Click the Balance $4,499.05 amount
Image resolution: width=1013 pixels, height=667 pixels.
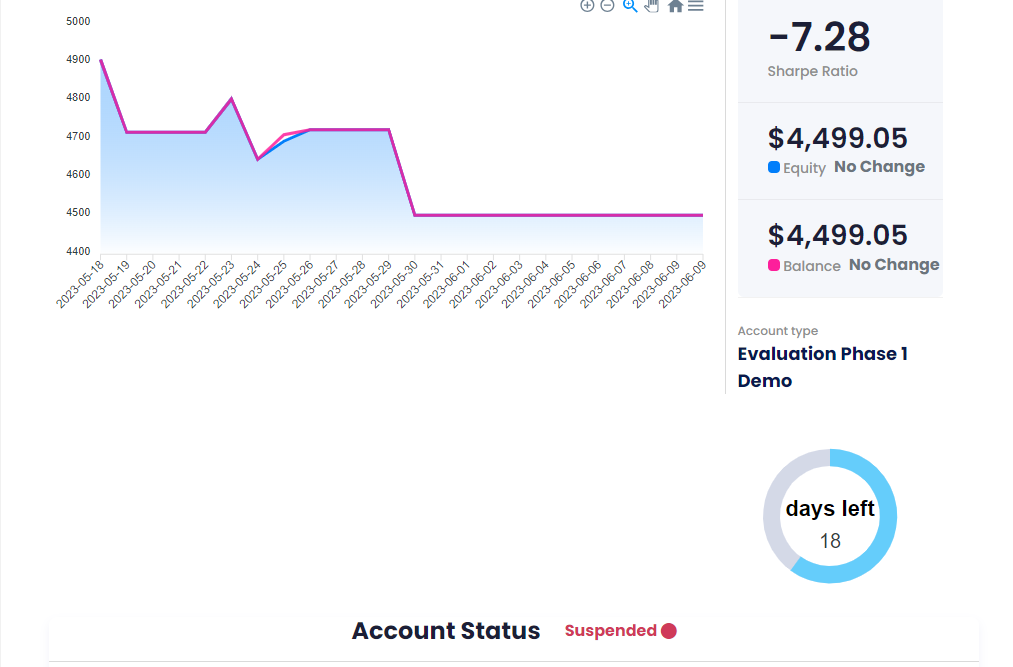[x=837, y=235]
